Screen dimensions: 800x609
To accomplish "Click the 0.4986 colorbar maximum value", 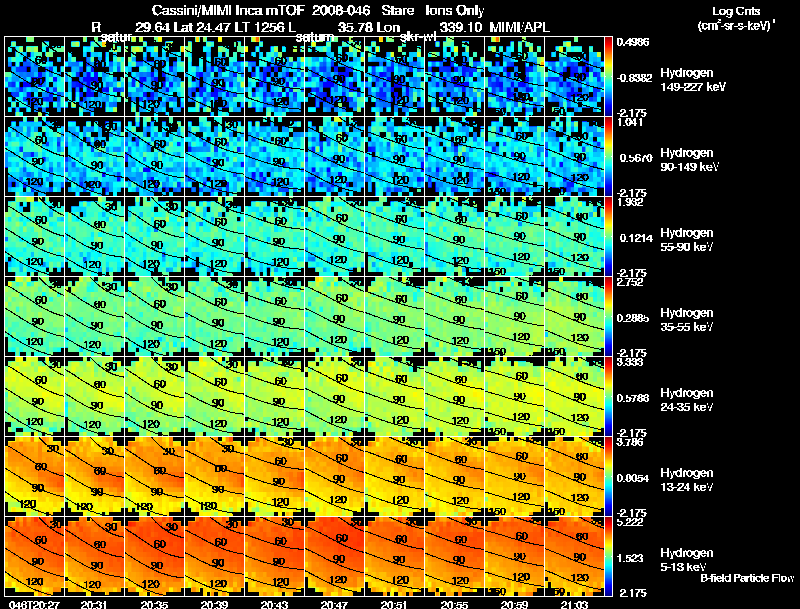I will 633,42.
